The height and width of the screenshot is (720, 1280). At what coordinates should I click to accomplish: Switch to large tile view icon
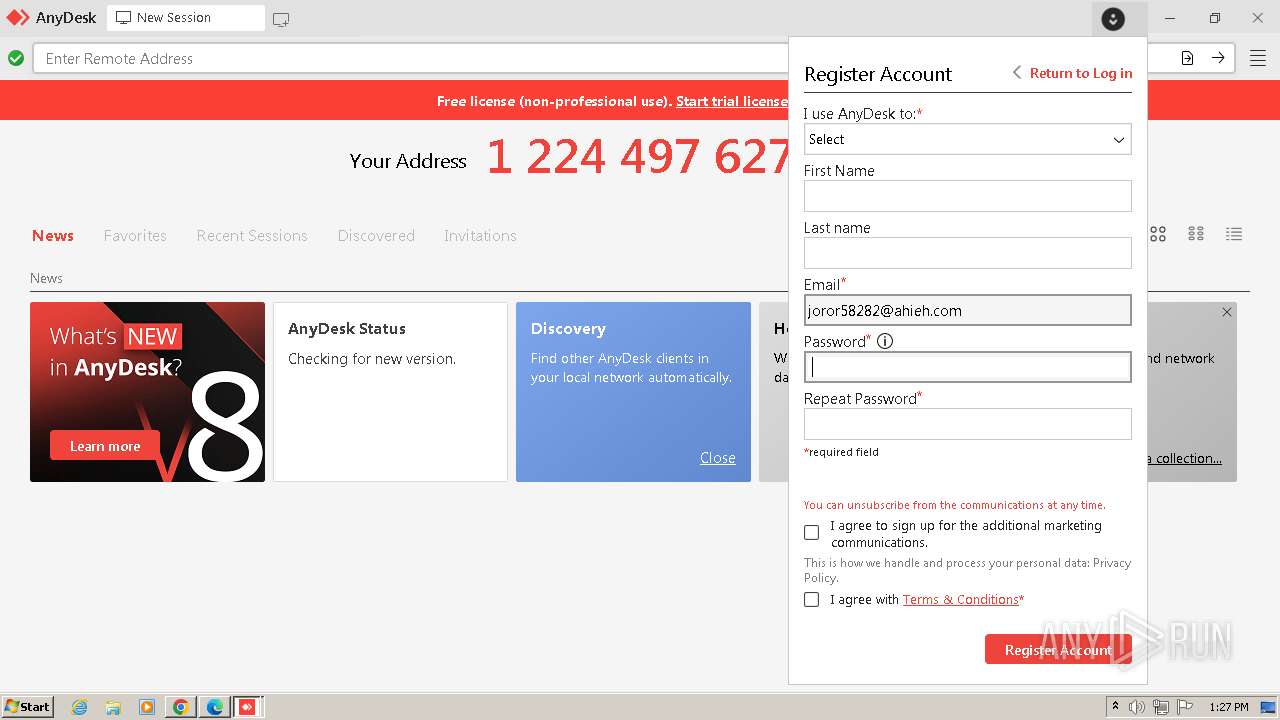(x=1158, y=234)
